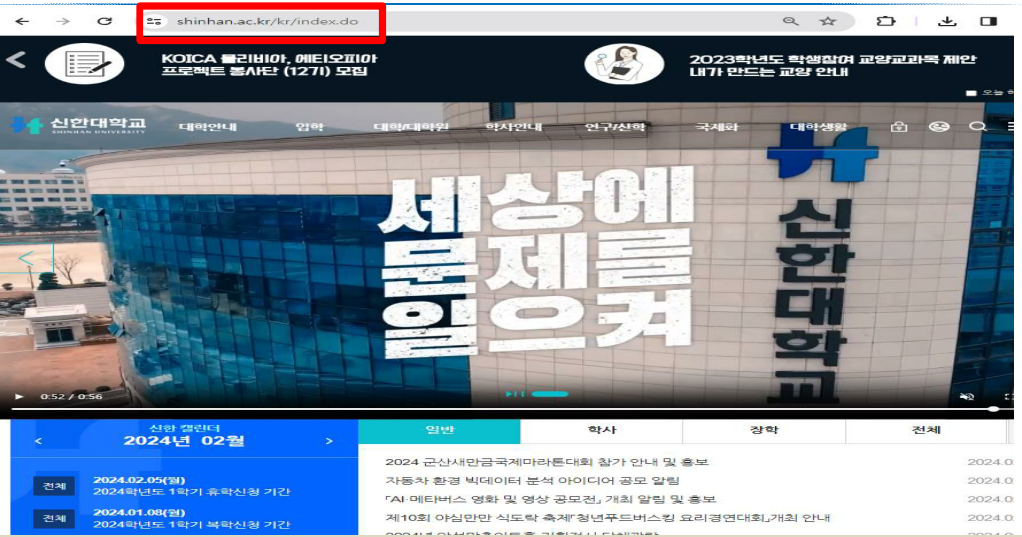Screen dimensions: 1022x537
Task: Click the browser back arrow
Action: click(x=22, y=21)
